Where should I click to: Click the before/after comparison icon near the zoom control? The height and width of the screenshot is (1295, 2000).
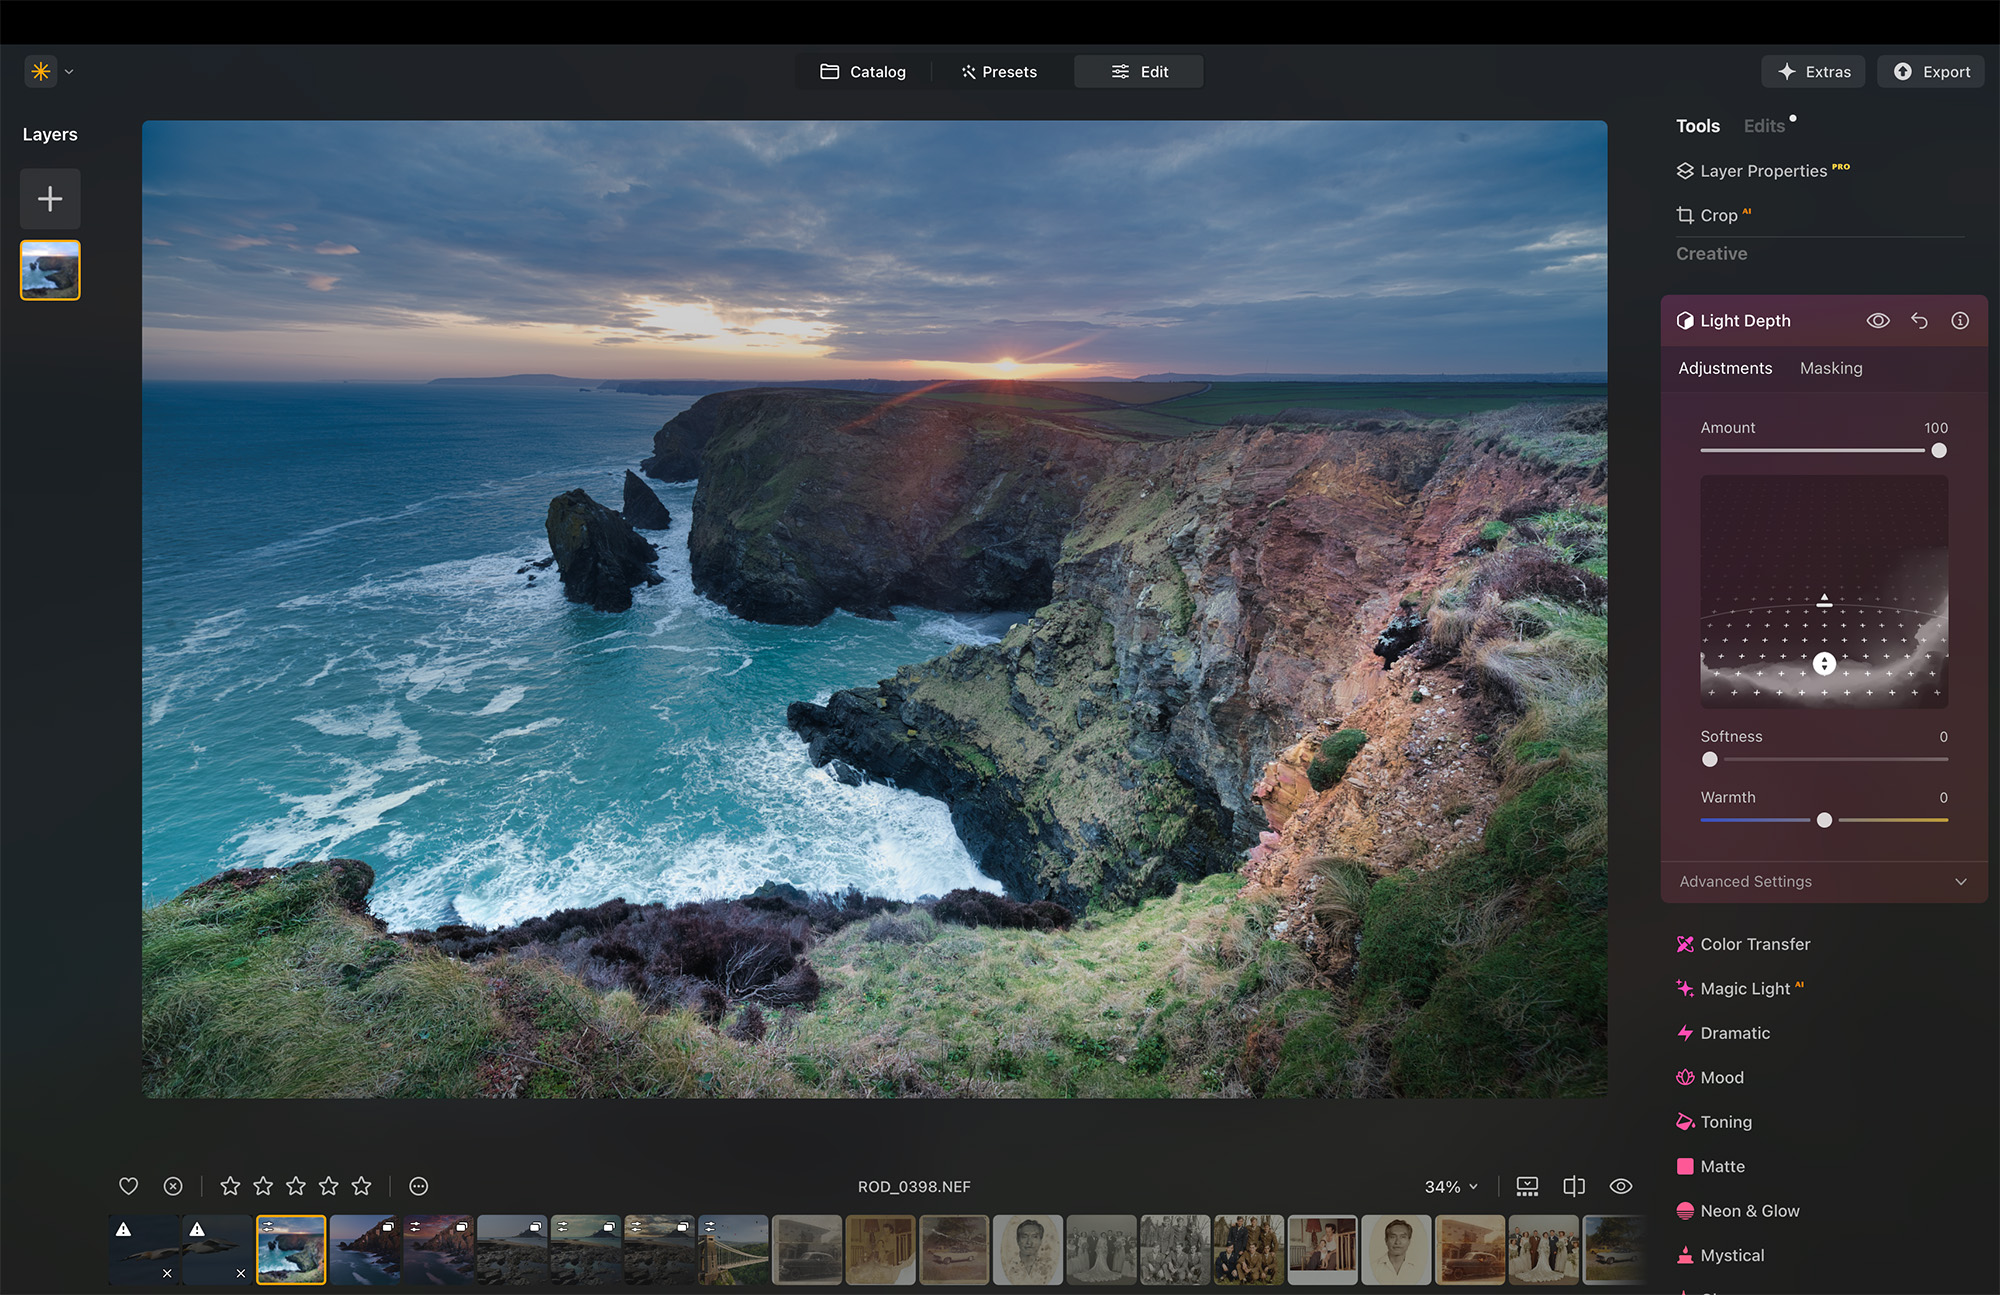point(1573,1186)
